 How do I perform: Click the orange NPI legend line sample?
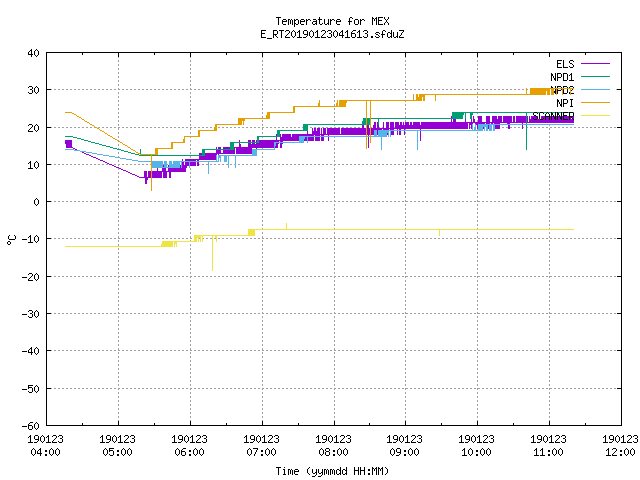pos(595,102)
